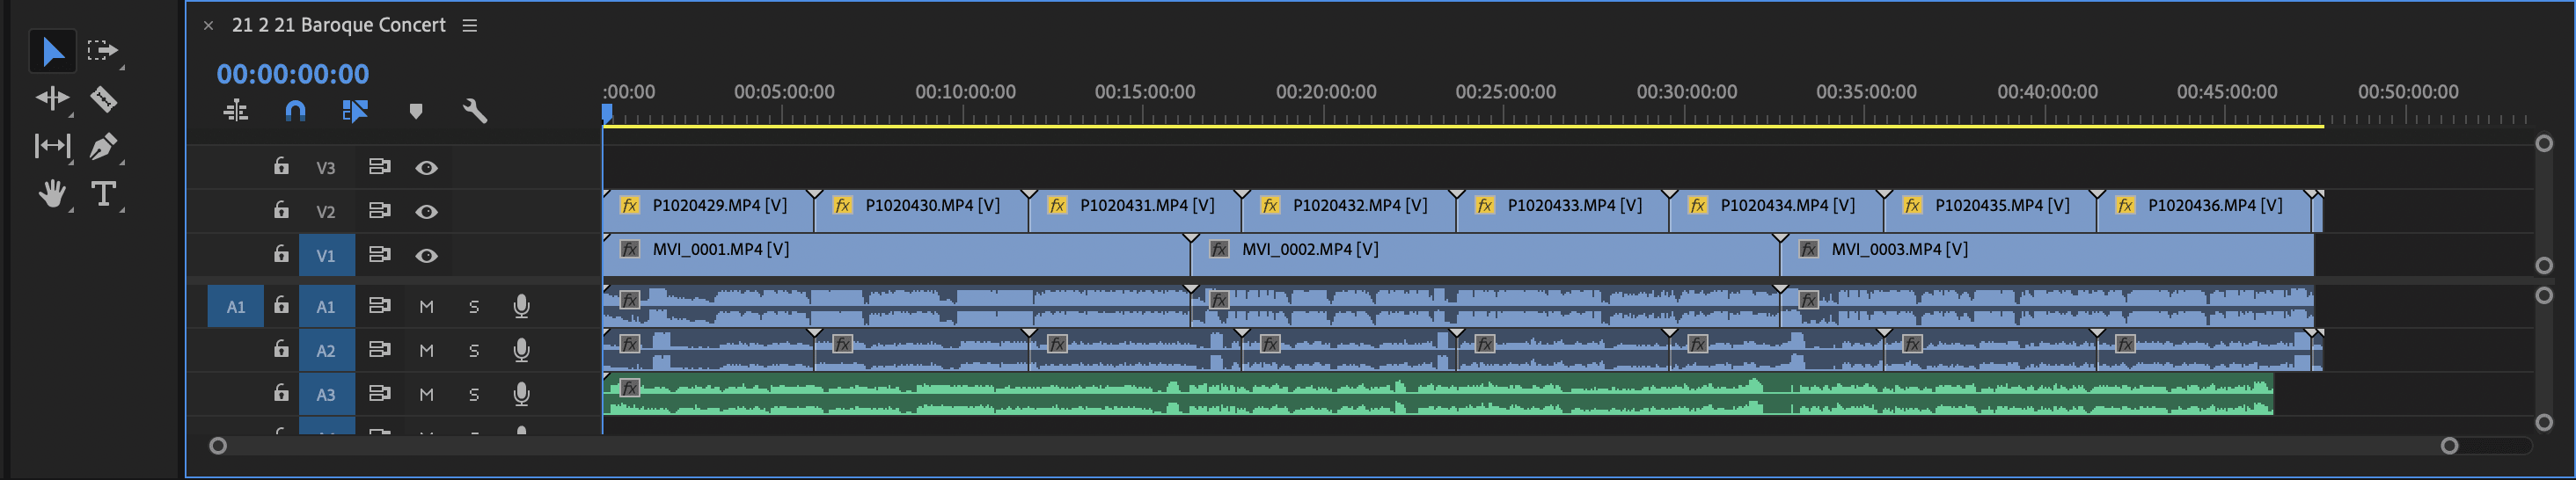Toggle sync lock on A1 track

pyautogui.click(x=379, y=306)
